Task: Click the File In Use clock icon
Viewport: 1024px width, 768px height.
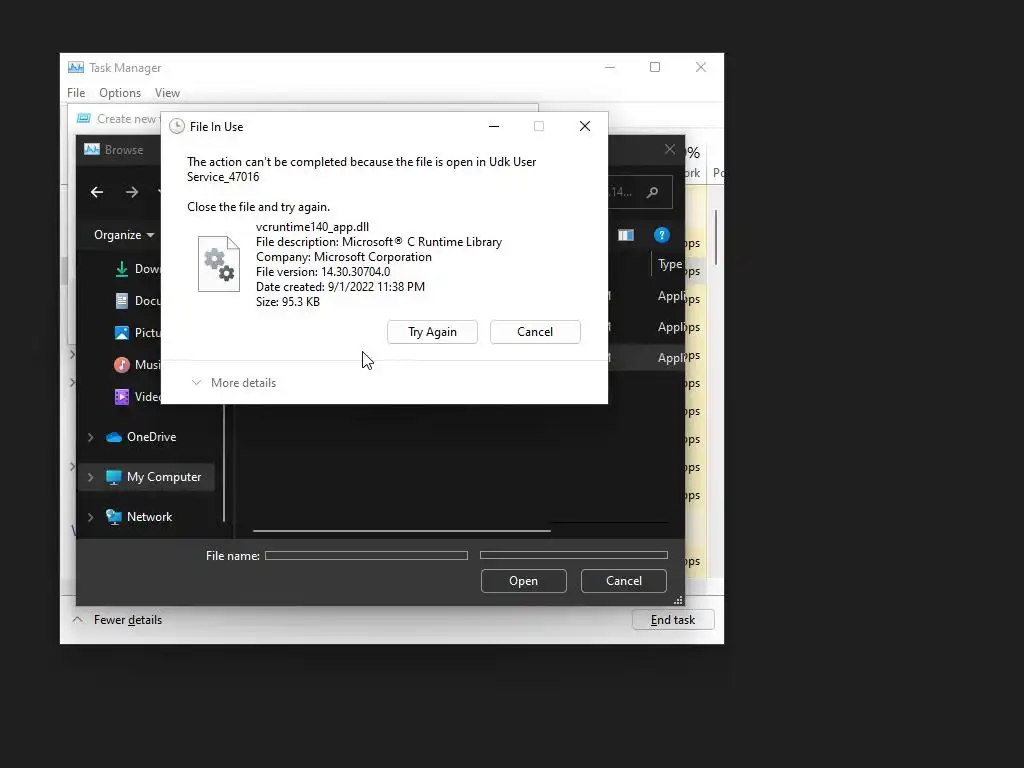Action: (176, 127)
